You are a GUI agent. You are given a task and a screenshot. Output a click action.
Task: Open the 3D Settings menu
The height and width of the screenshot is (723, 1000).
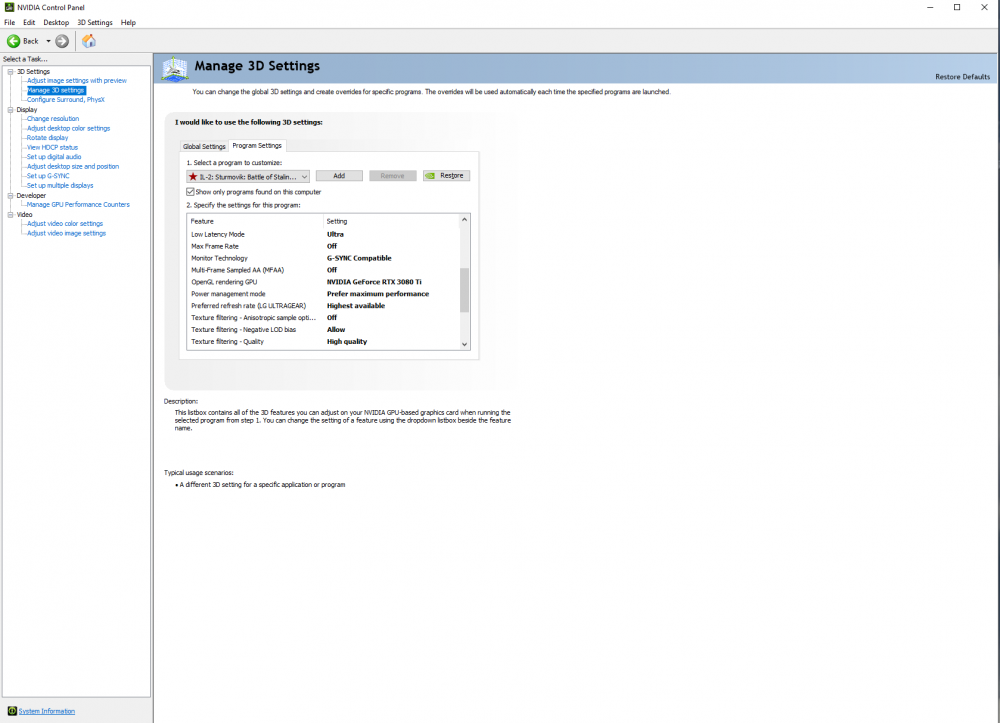tap(94, 22)
